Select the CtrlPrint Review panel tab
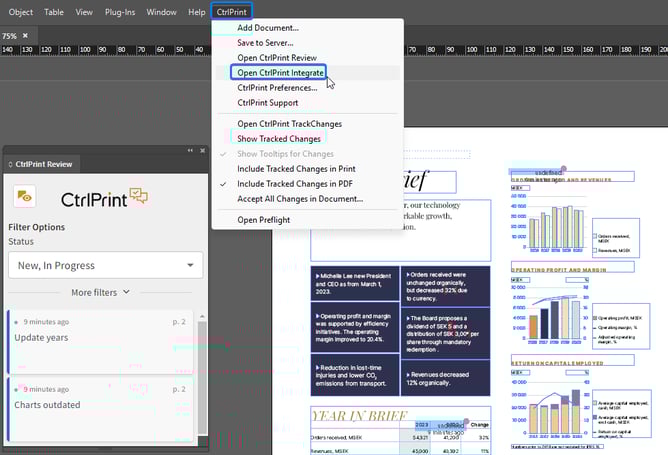 tap(43, 164)
